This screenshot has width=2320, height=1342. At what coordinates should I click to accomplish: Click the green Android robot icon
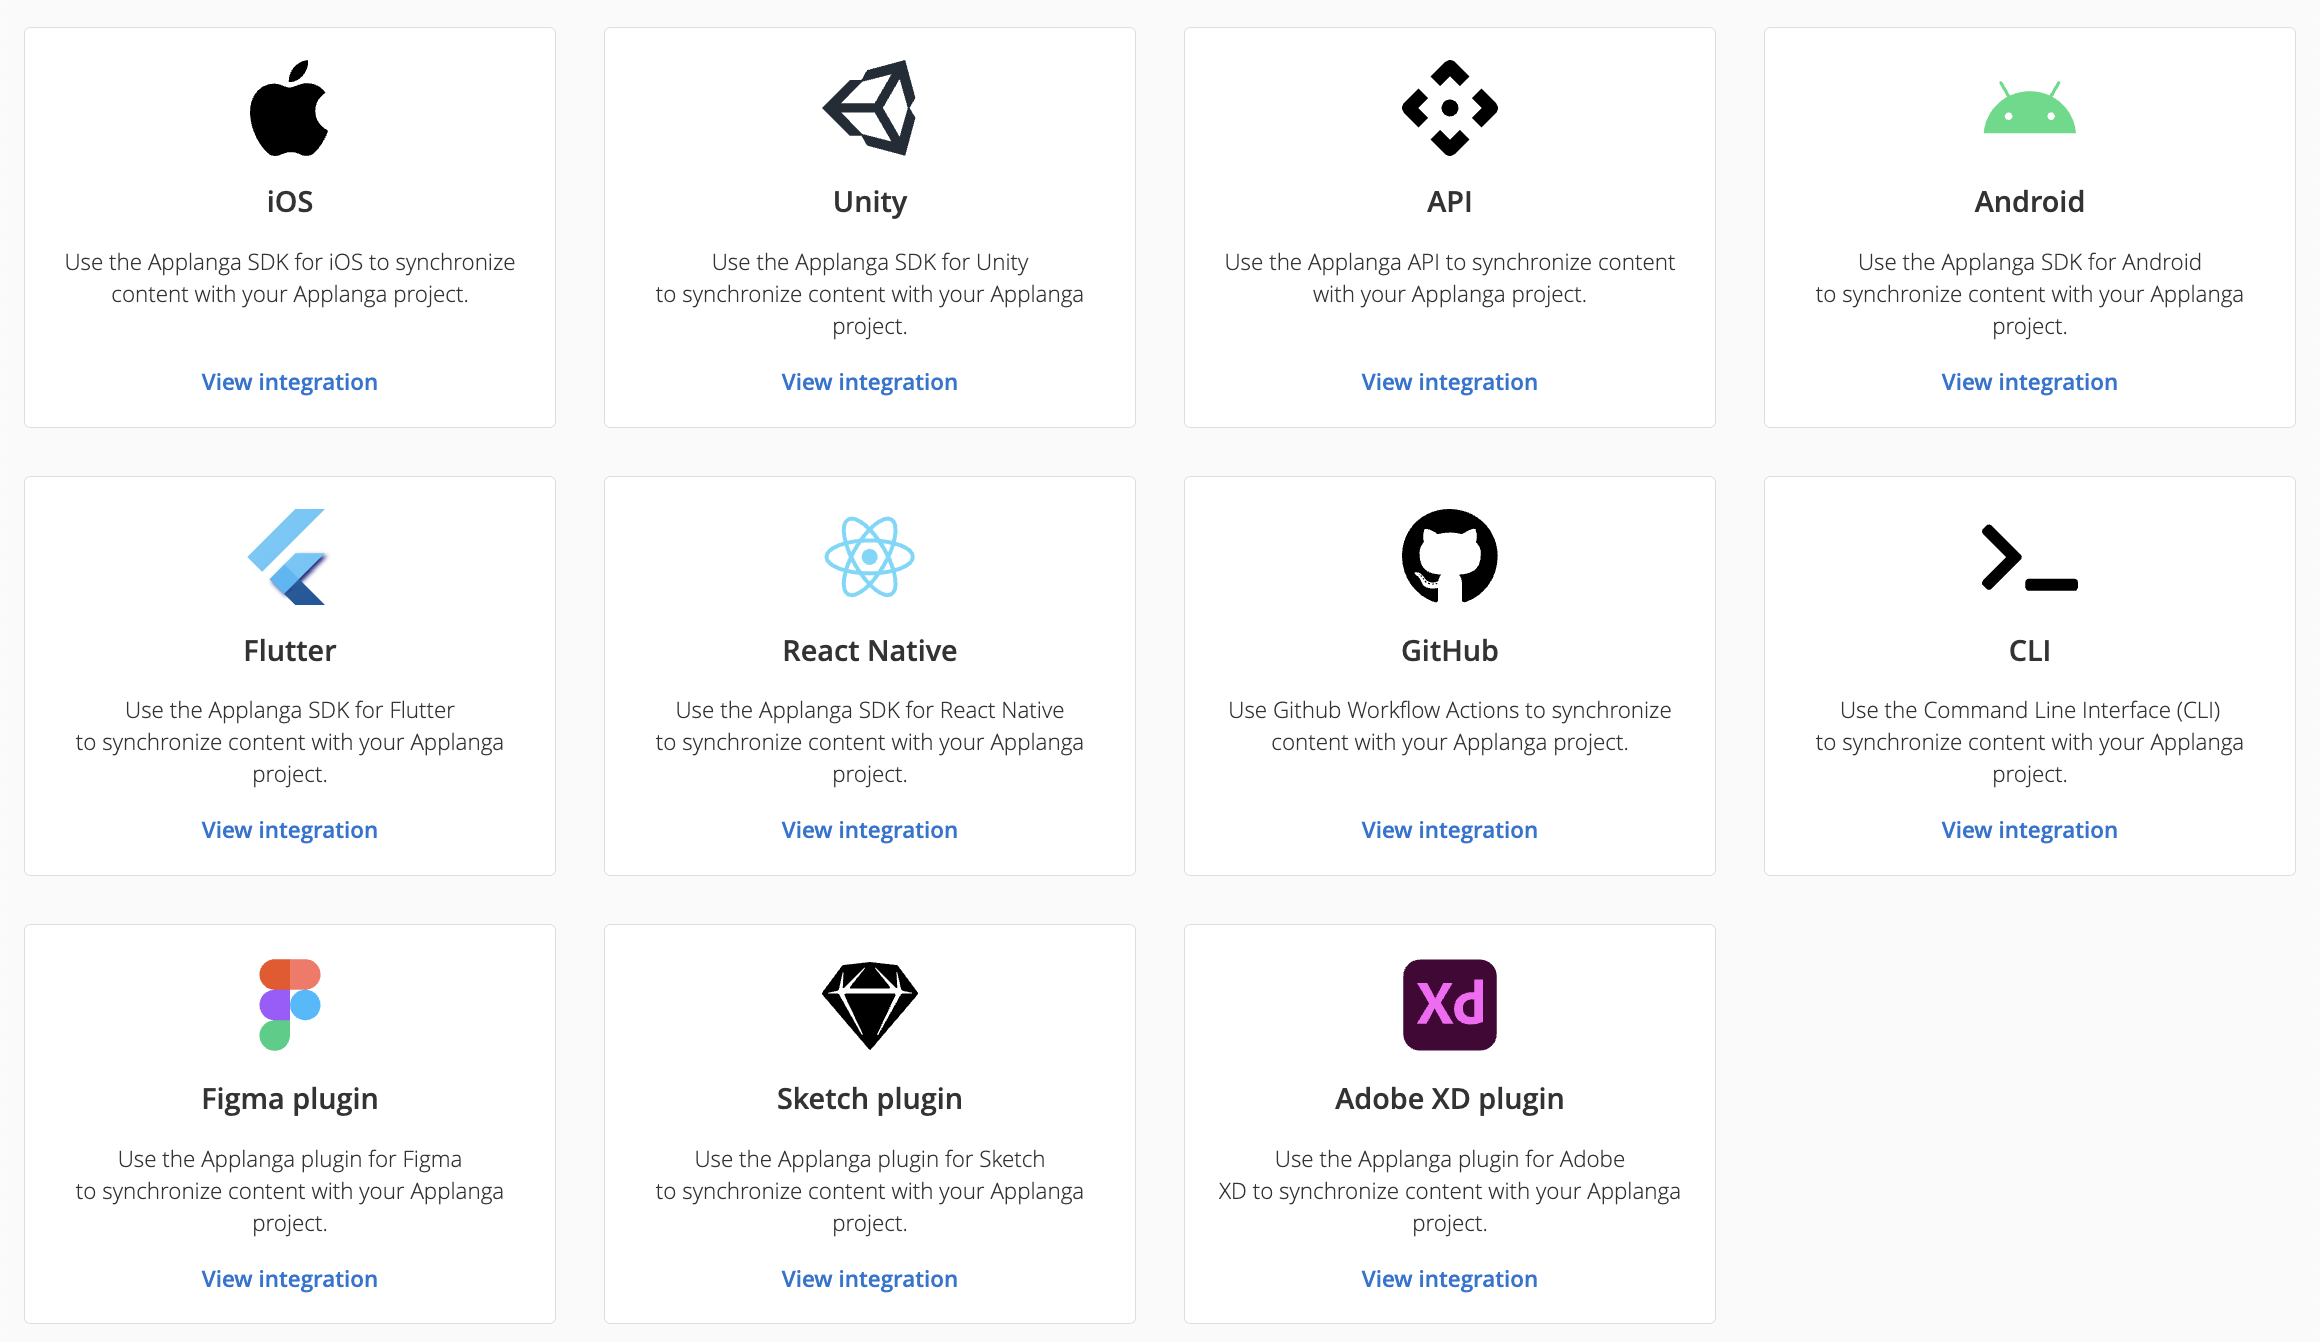[2029, 108]
